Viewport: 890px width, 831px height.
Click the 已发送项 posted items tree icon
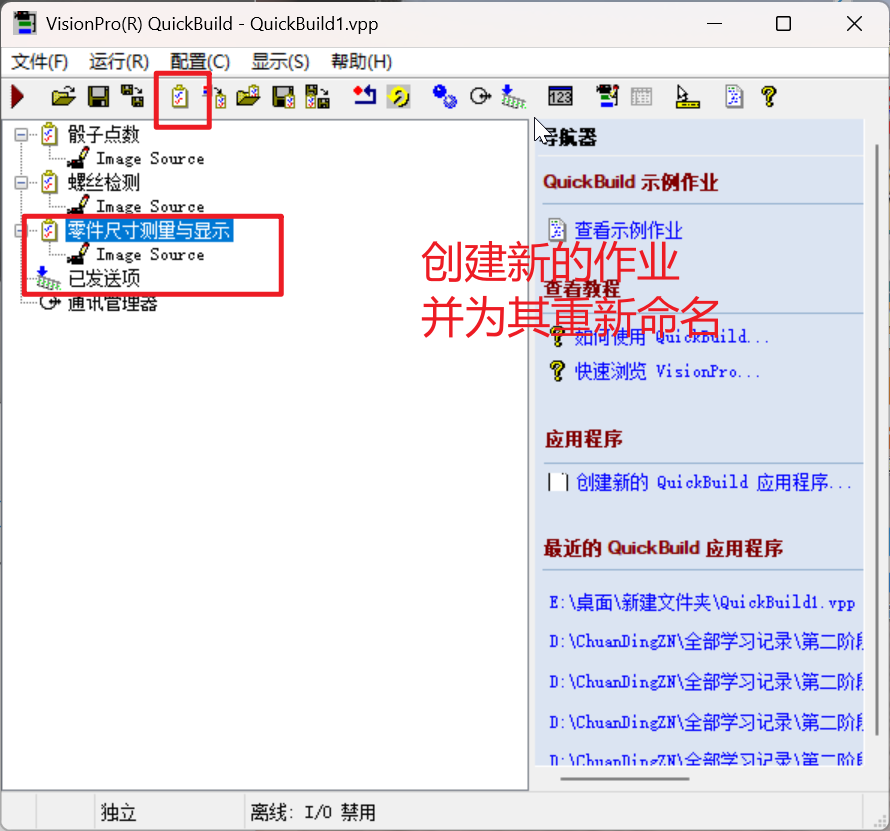pyautogui.click(x=47, y=278)
